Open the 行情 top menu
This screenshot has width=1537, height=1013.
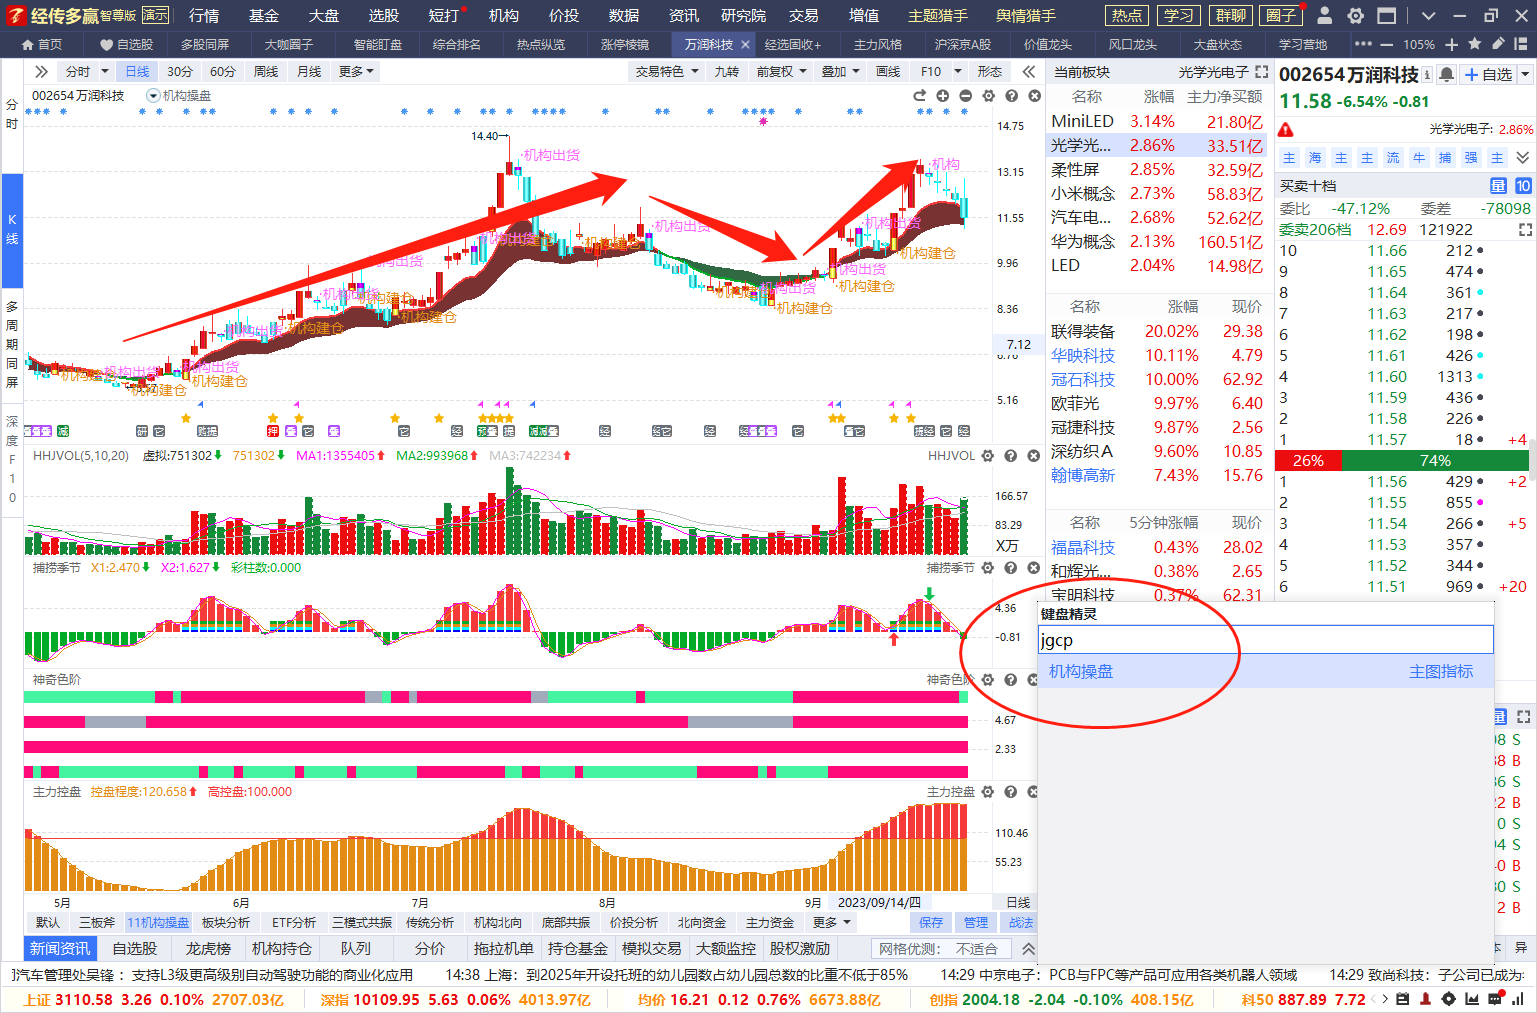[204, 16]
